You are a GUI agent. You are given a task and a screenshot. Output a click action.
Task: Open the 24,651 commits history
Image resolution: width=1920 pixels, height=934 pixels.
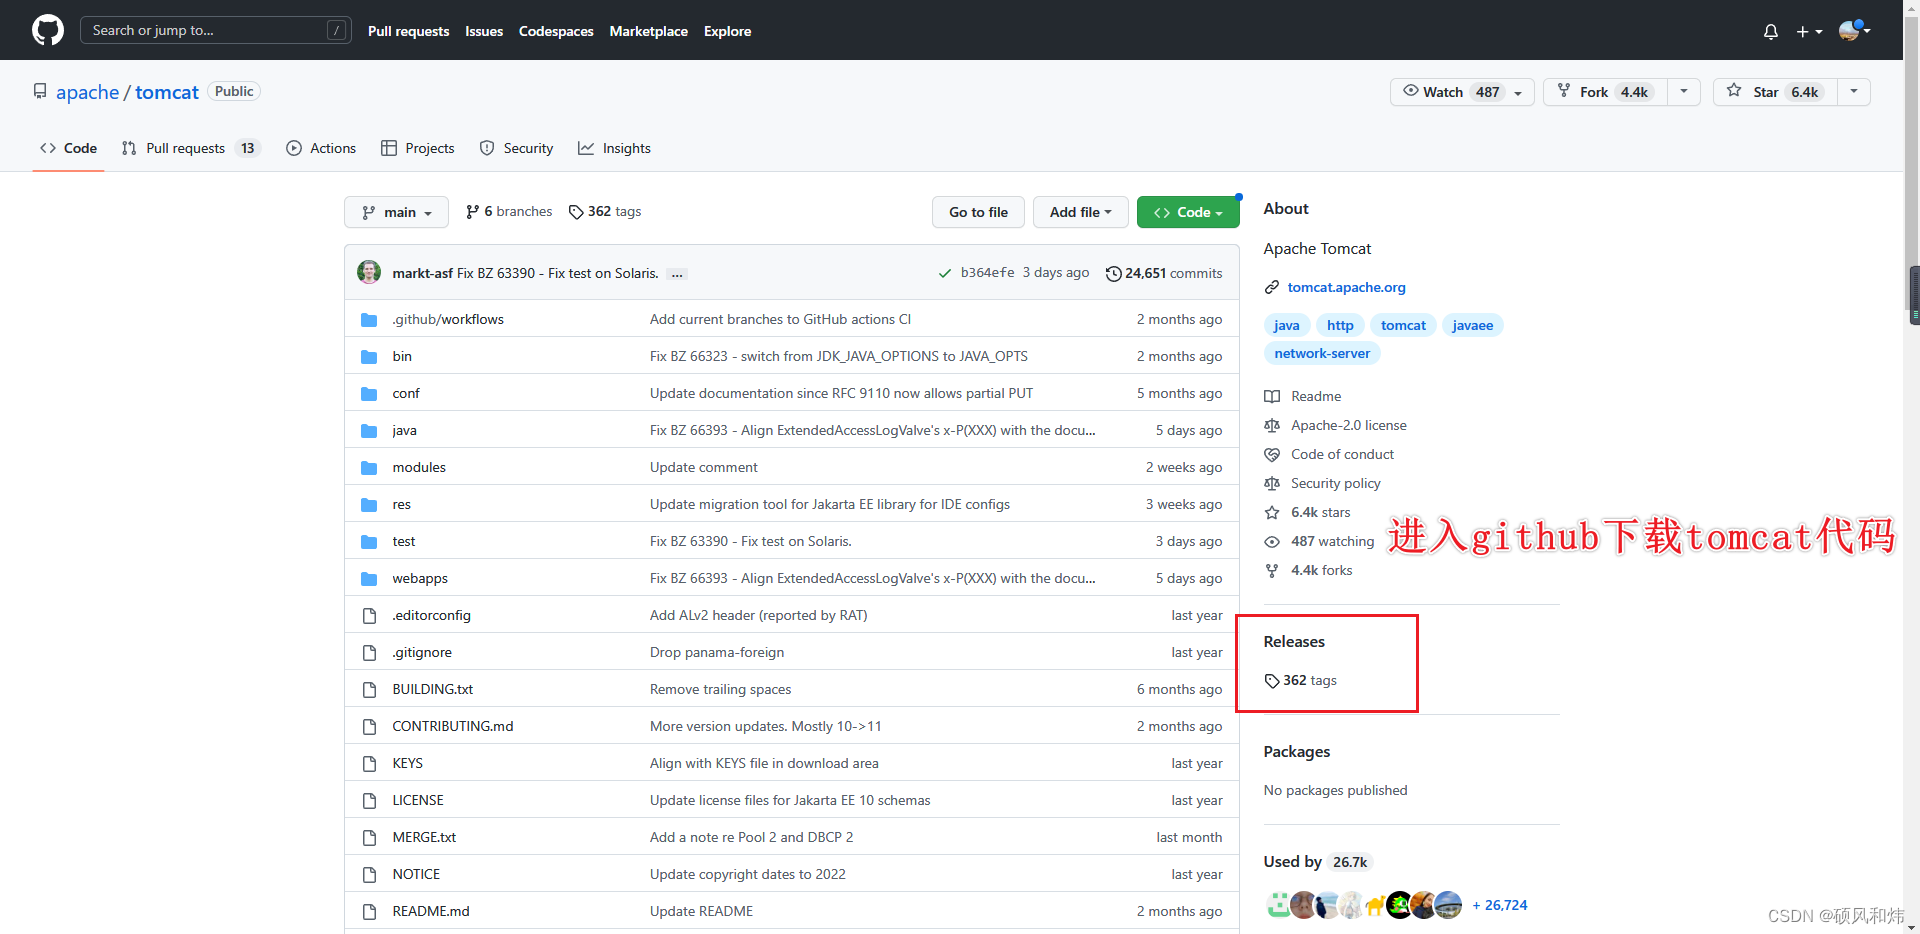tap(1164, 273)
